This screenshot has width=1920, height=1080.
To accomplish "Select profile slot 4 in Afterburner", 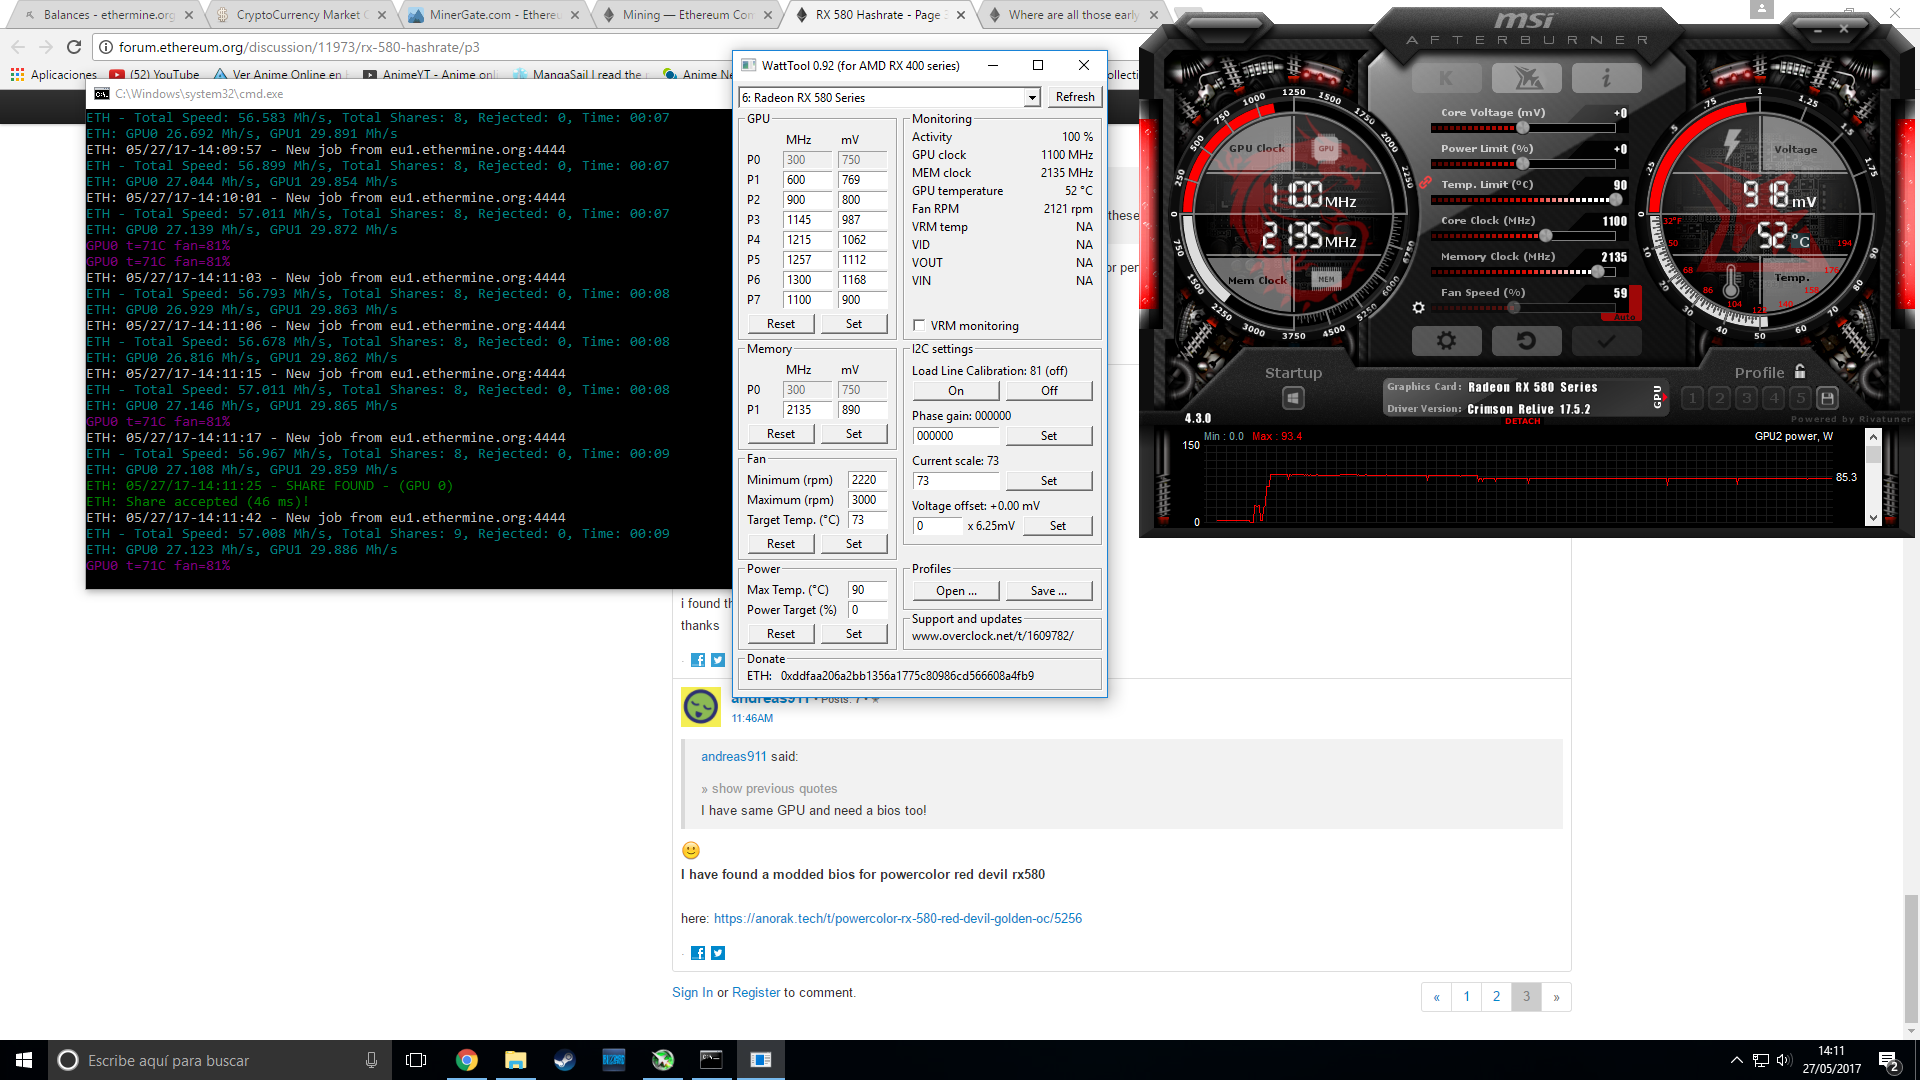I will (x=1773, y=398).
